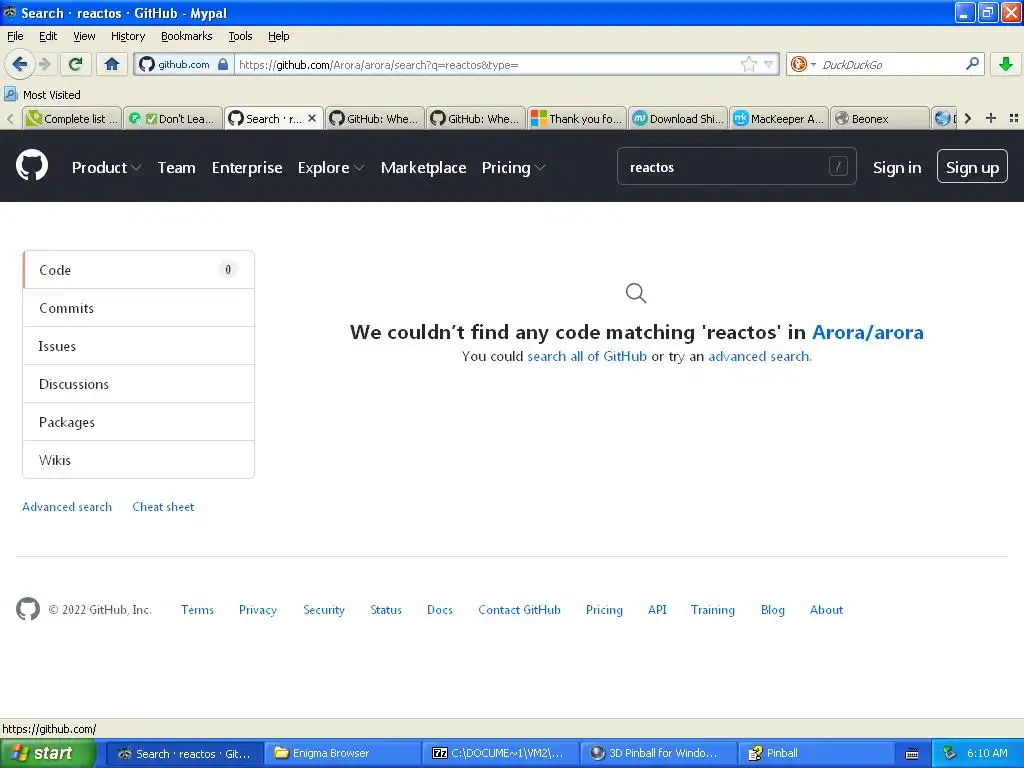The height and width of the screenshot is (768, 1024).
Task: Click the Sign up button
Action: pyautogui.click(x=972, y=167)
